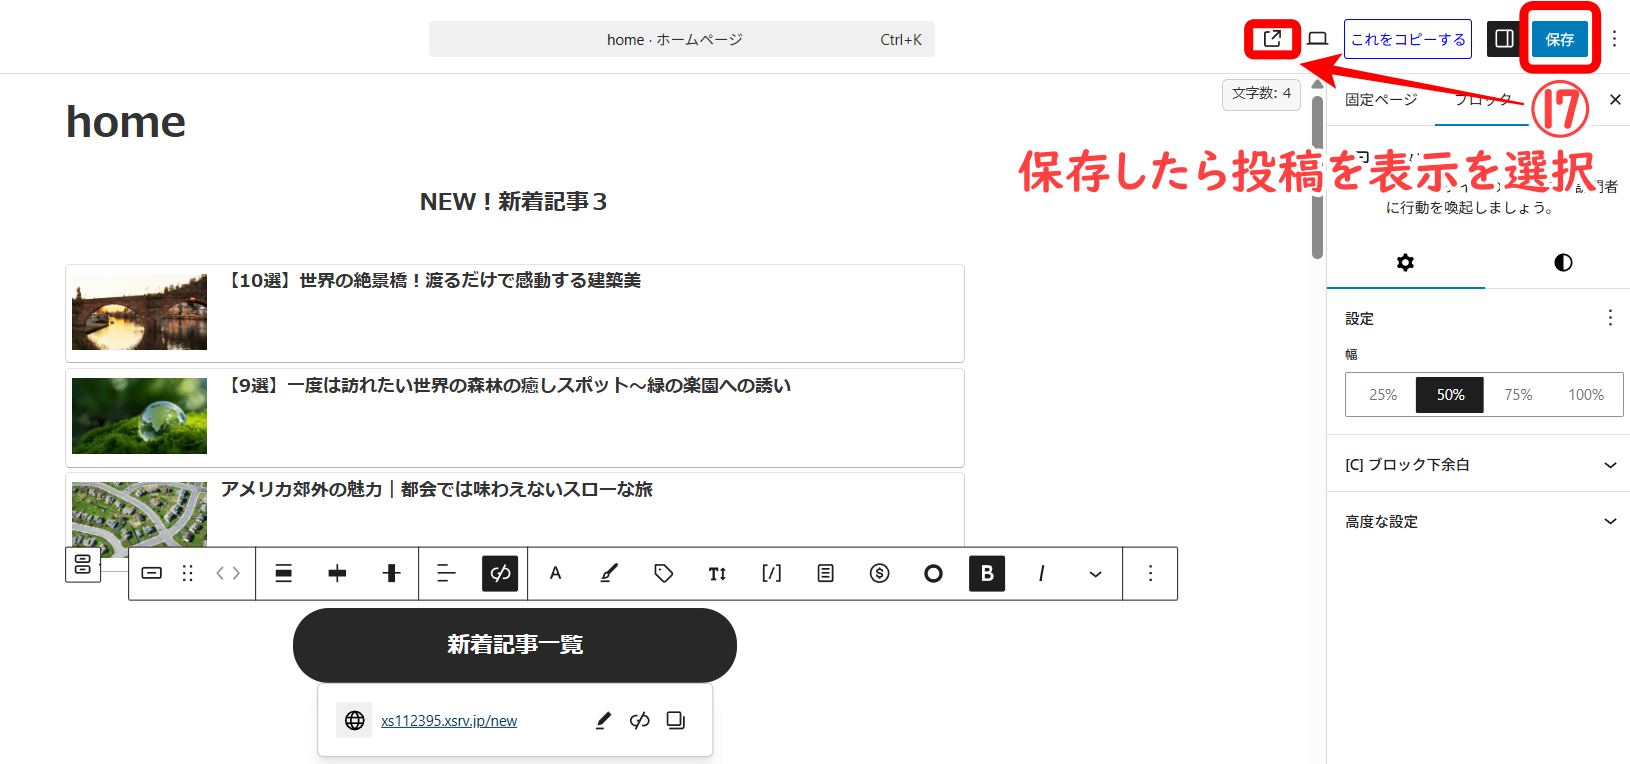The width and height of the screenshot is (1630, 764).
Task: Click the highlighter marker icon in toolbar
Action: (x=609, y=573)
